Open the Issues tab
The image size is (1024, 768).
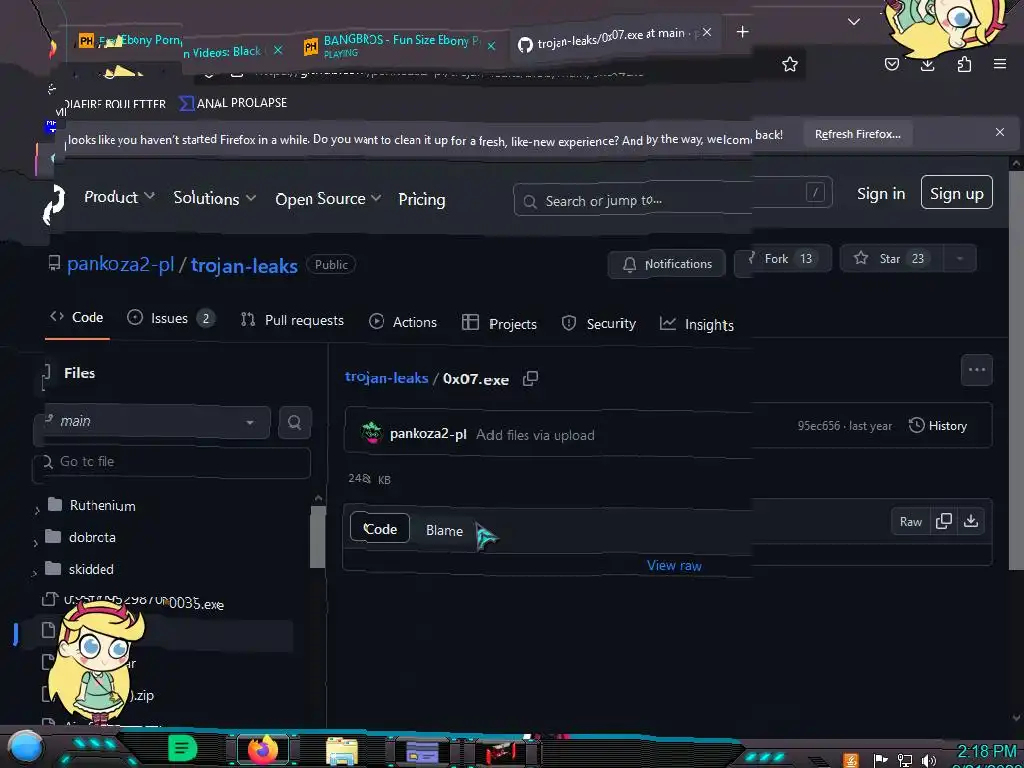(x=170, y=319)
